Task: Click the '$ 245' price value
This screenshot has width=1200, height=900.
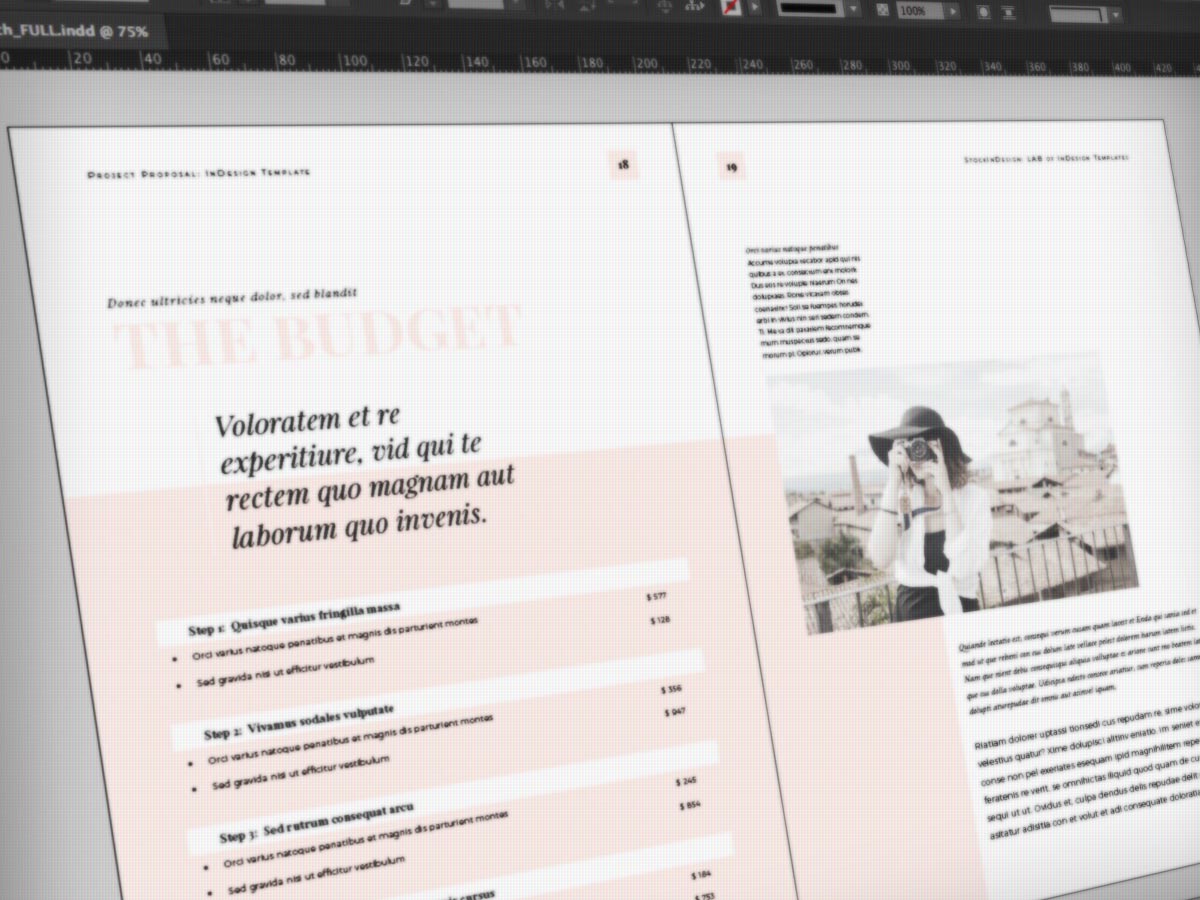Action: pyautogui.click(x=686, y=780)
